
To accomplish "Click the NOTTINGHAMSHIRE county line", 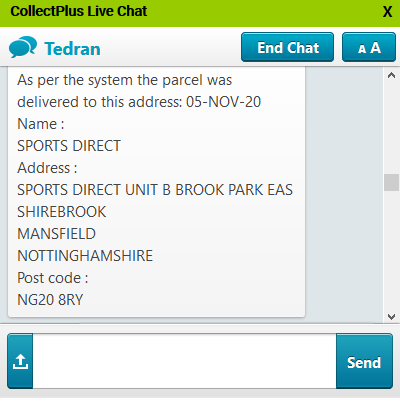I will tap(85, 256).
